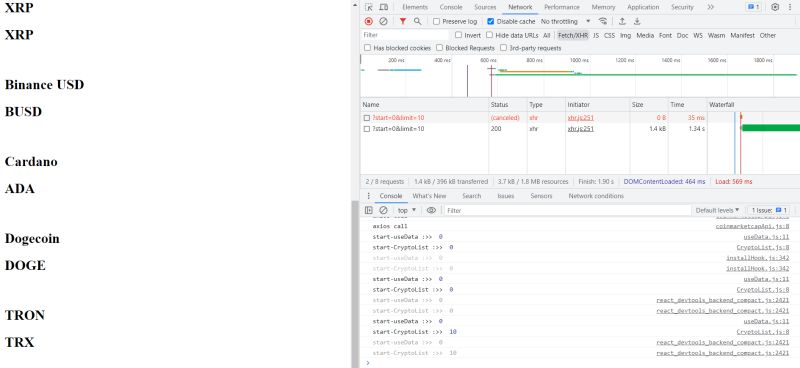Screen dimensions: 800x368
Task: Open the Memory tab
Action: coord(603,7)
